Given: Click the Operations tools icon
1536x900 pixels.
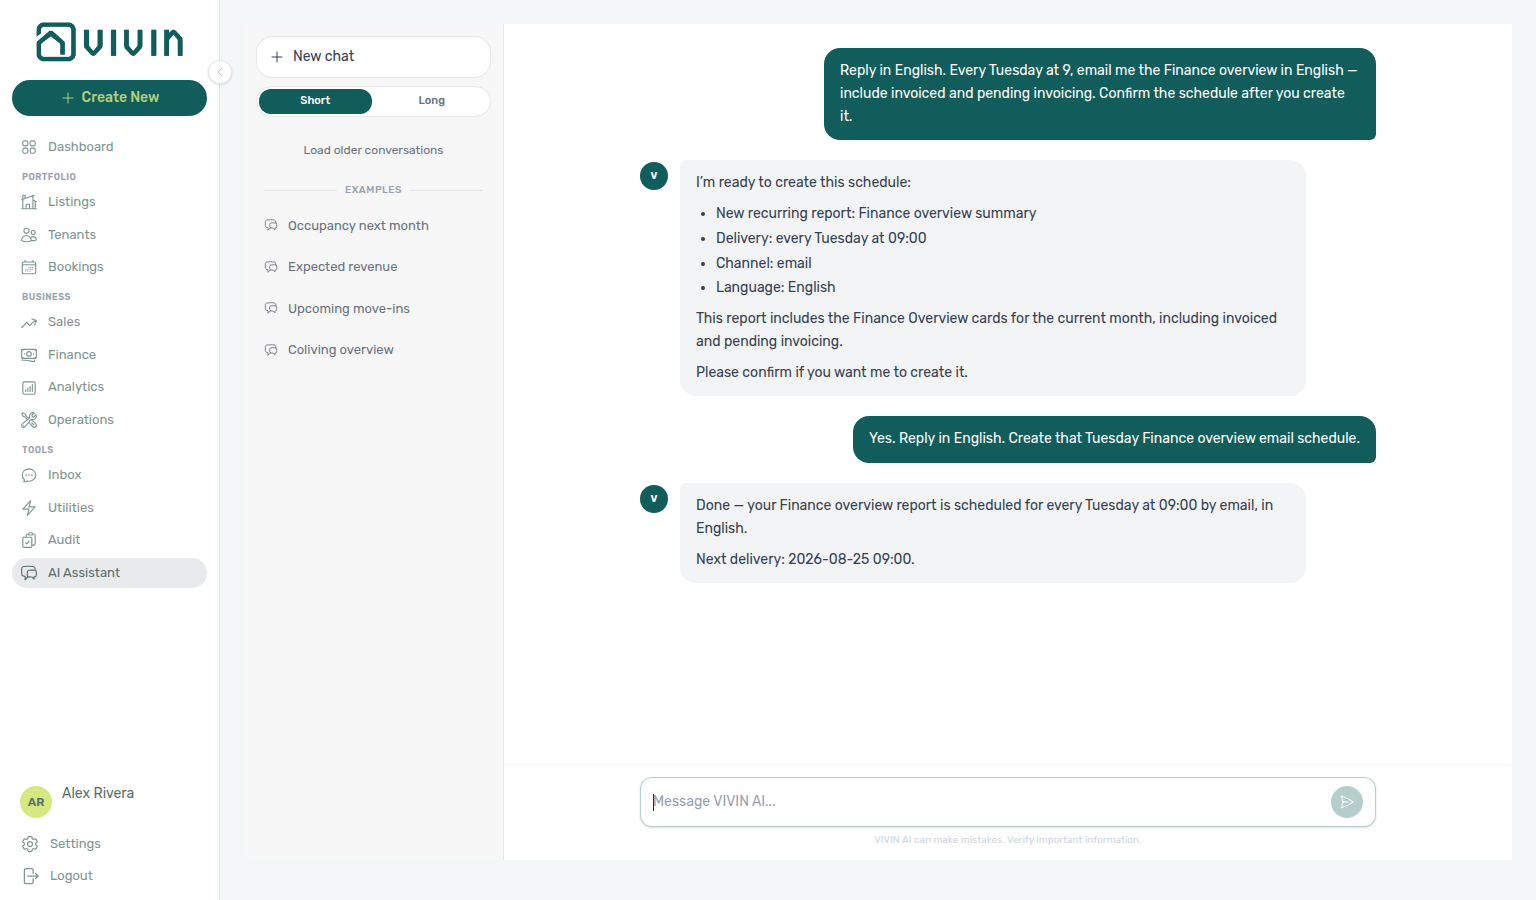Looking at the screenshot, I should (x=29, y=420).
